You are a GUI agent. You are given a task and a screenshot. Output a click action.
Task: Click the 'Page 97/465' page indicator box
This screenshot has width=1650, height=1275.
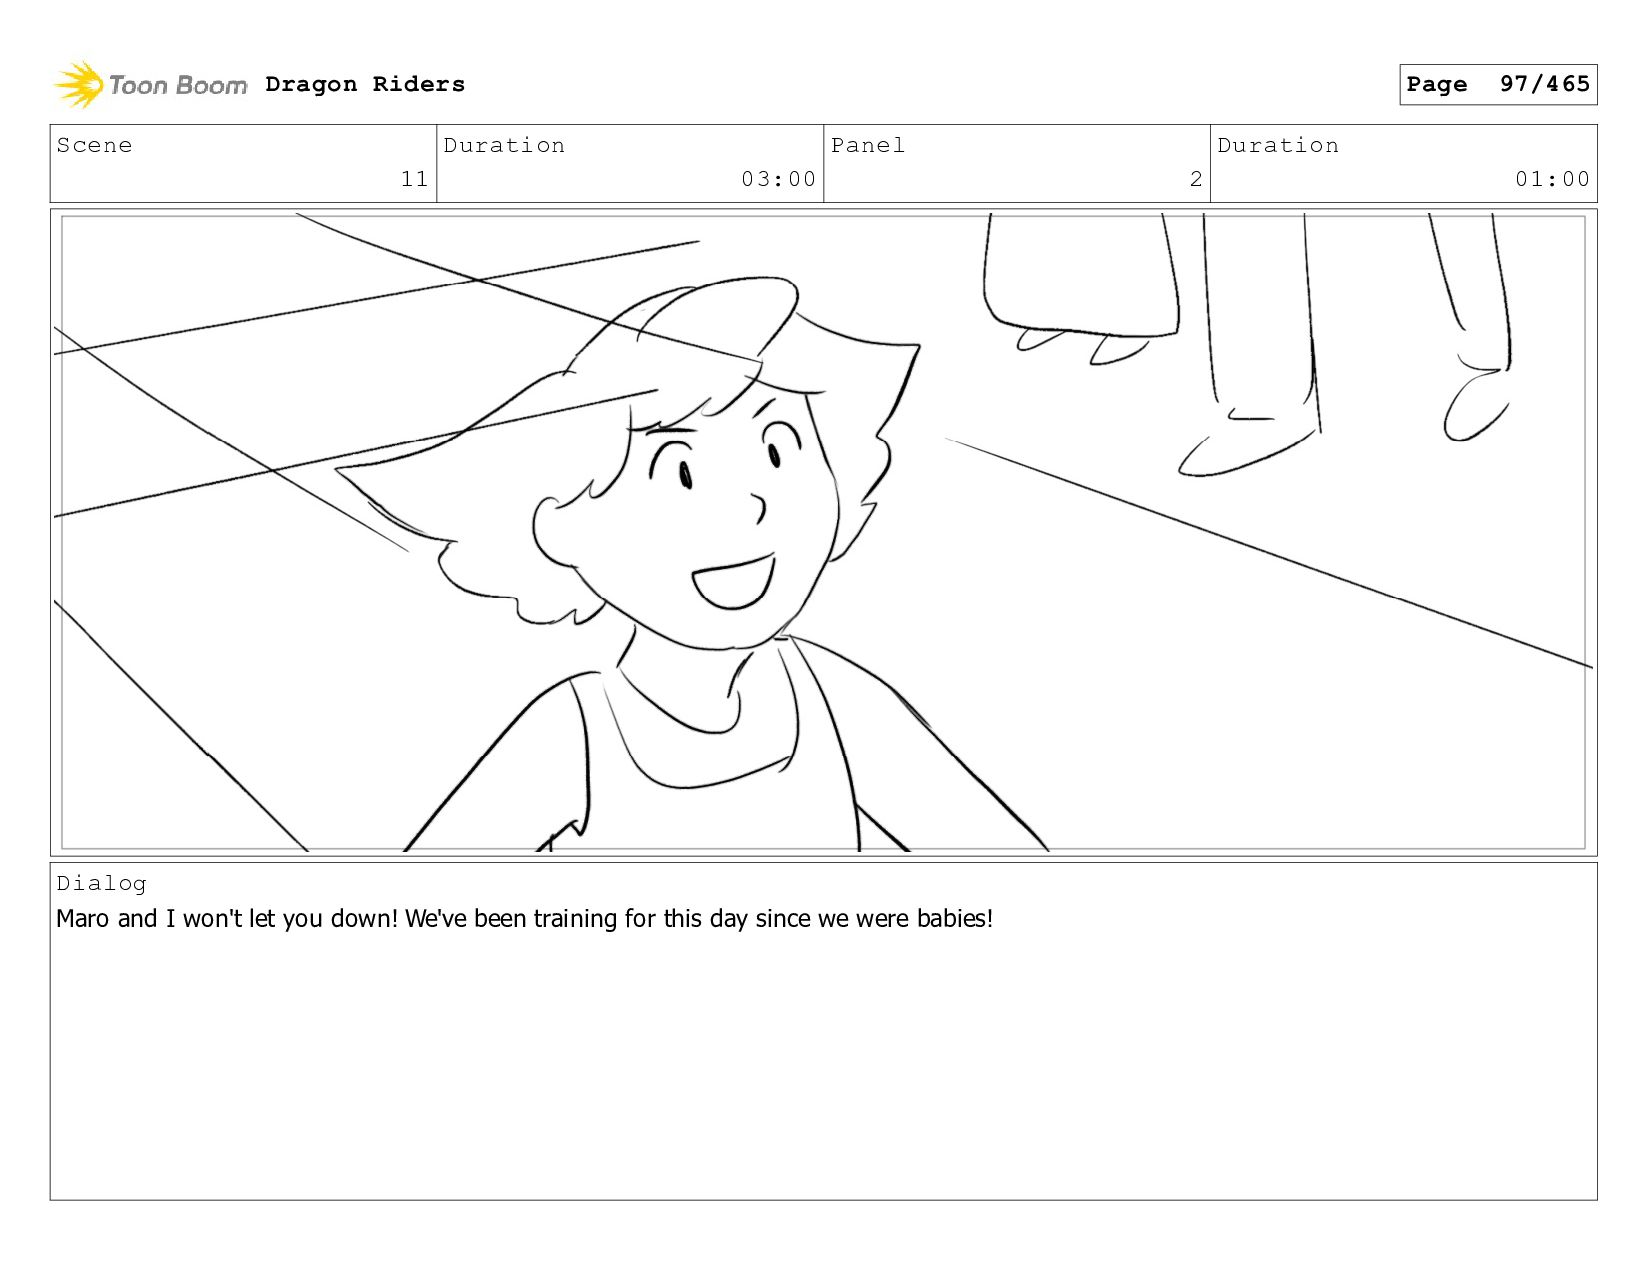coord(1497,84)
